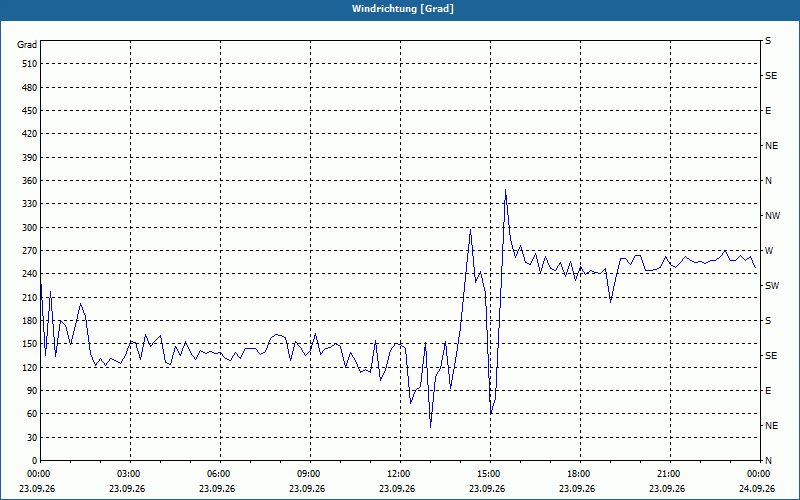Image resolution: width=800 pixels, height=500 pixels.
Task: Click the 15:00 time label on the x-axis
Action: [x=490, y=474]
